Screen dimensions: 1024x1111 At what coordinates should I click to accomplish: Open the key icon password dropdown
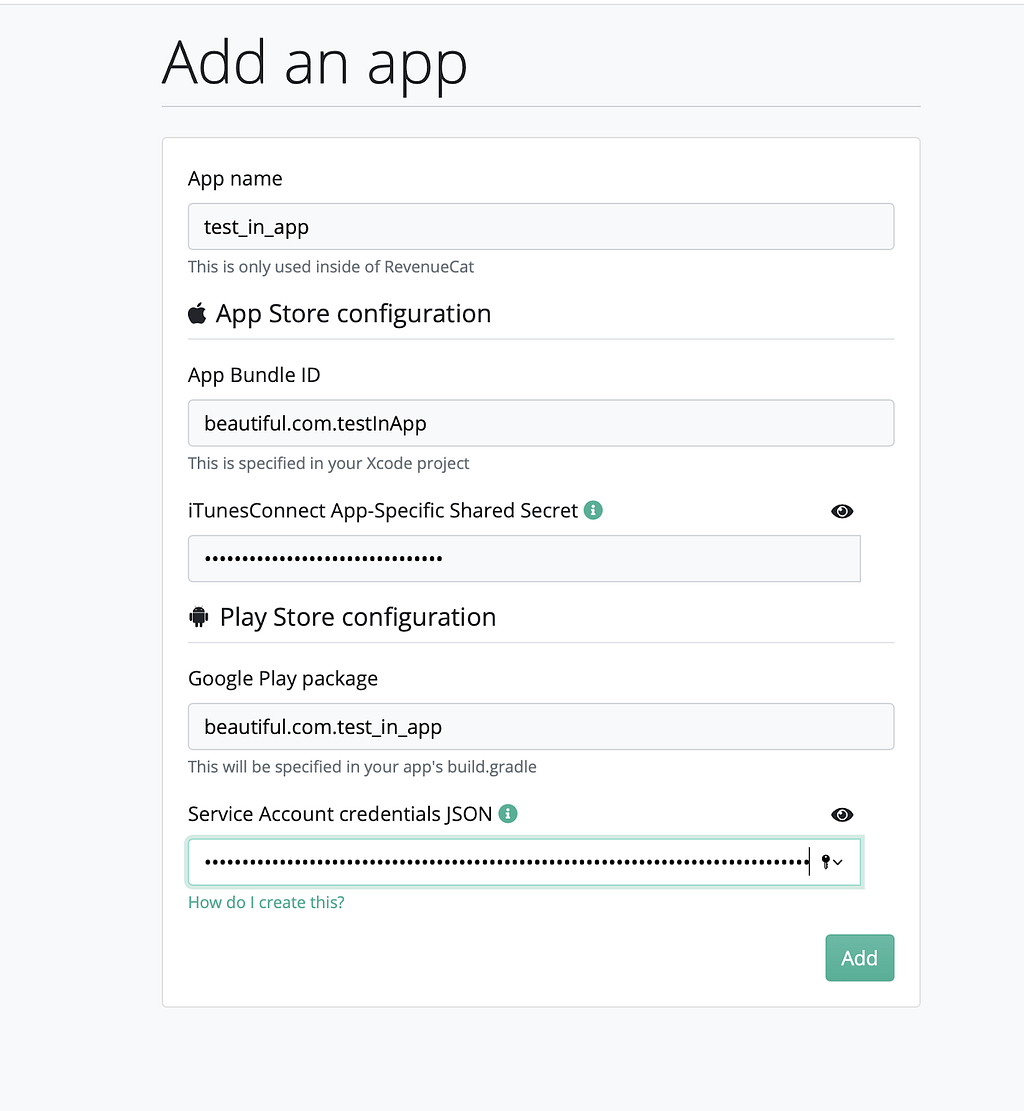click(x=831, y=862)
